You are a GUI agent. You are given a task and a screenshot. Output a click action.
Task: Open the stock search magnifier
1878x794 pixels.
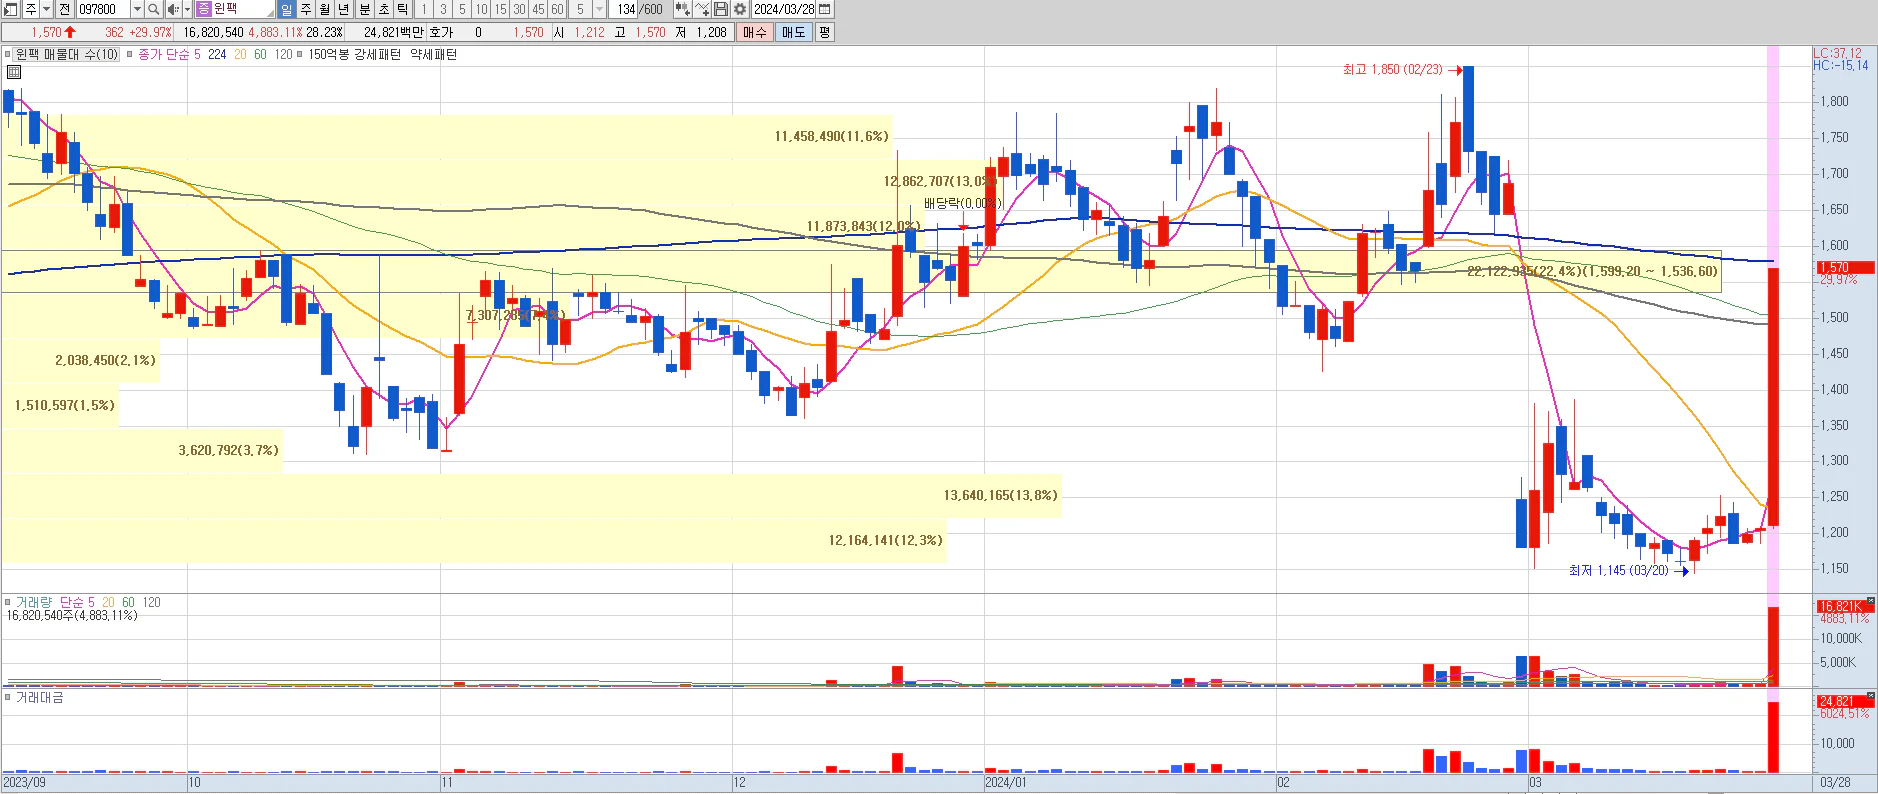coord(153,9)
